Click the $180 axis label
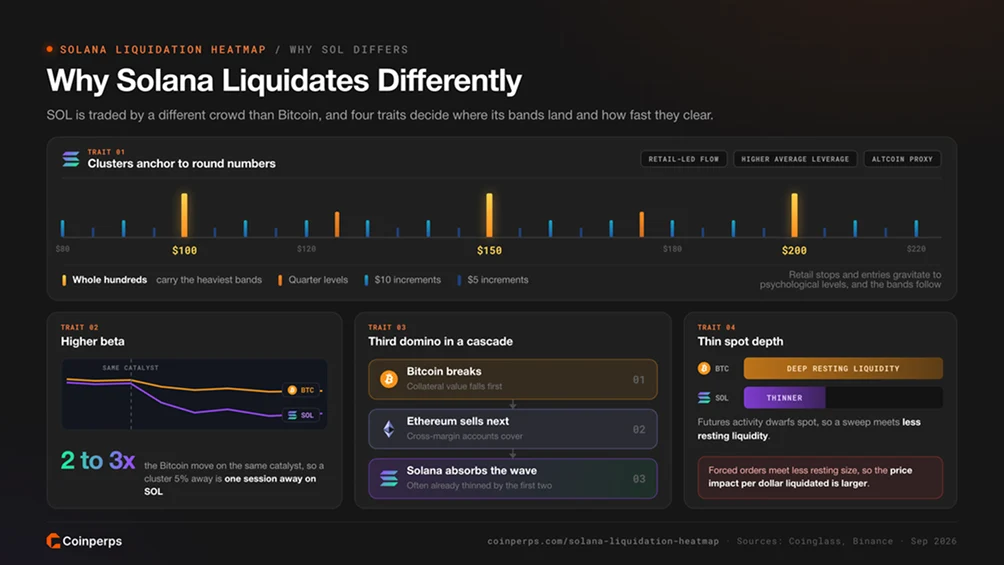1004x565 pixels. (x=672, y=249)
